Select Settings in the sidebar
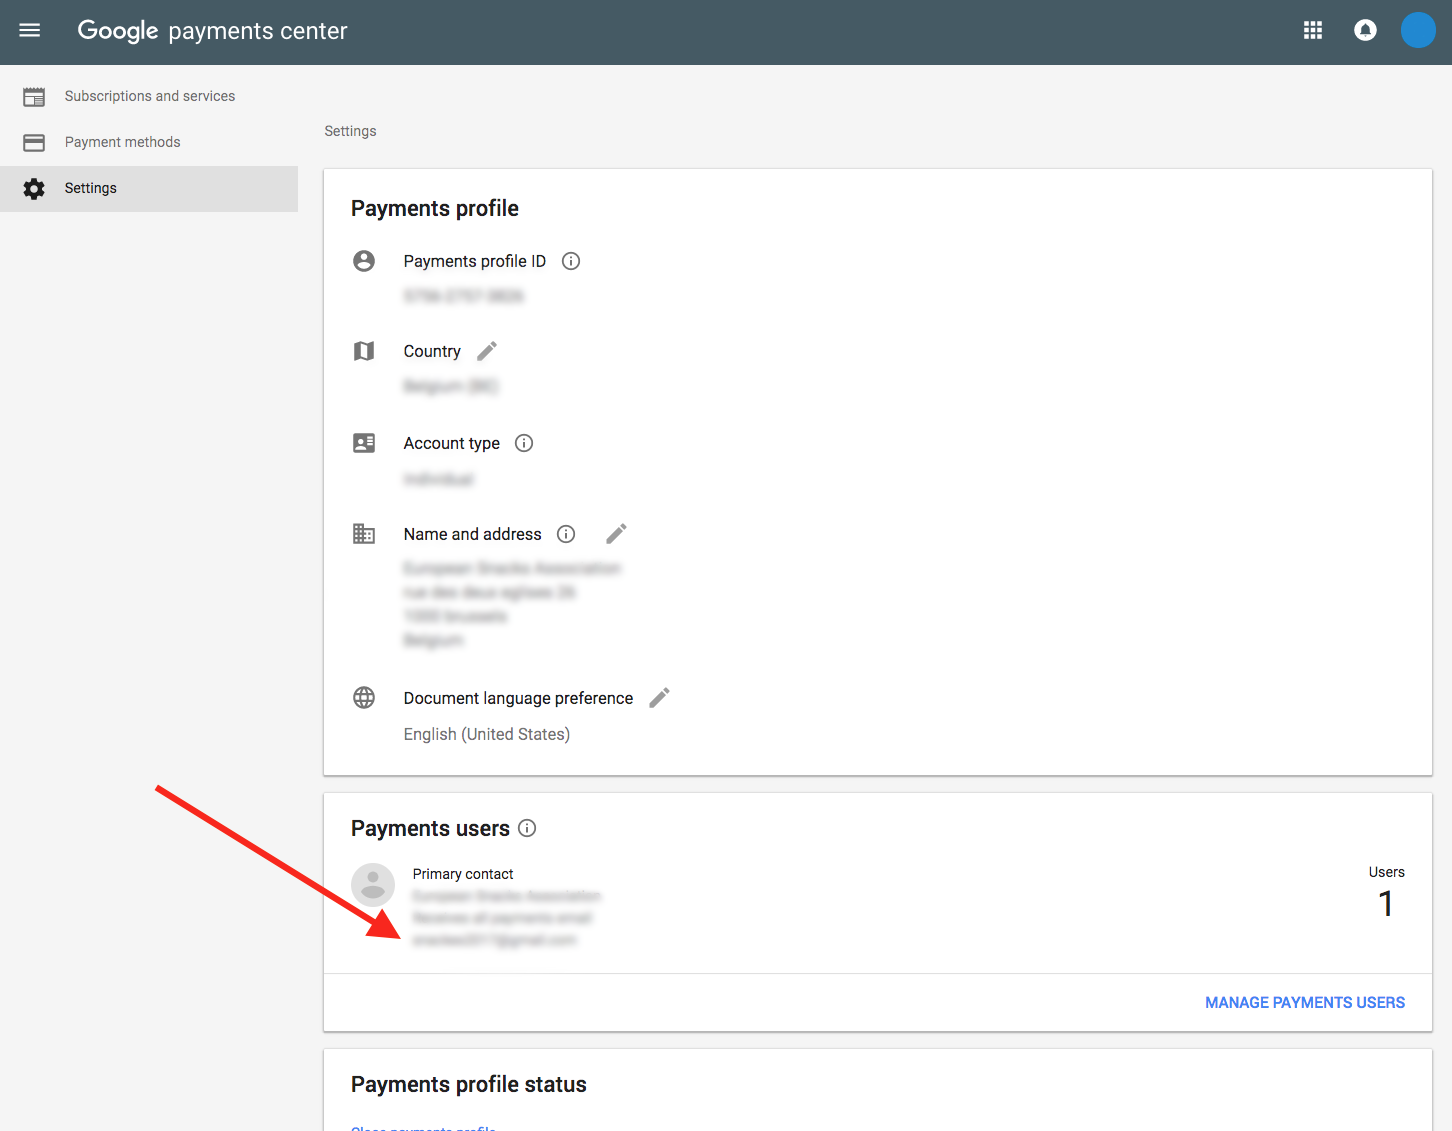1452x1131 pixels. [x=149, y=188]
